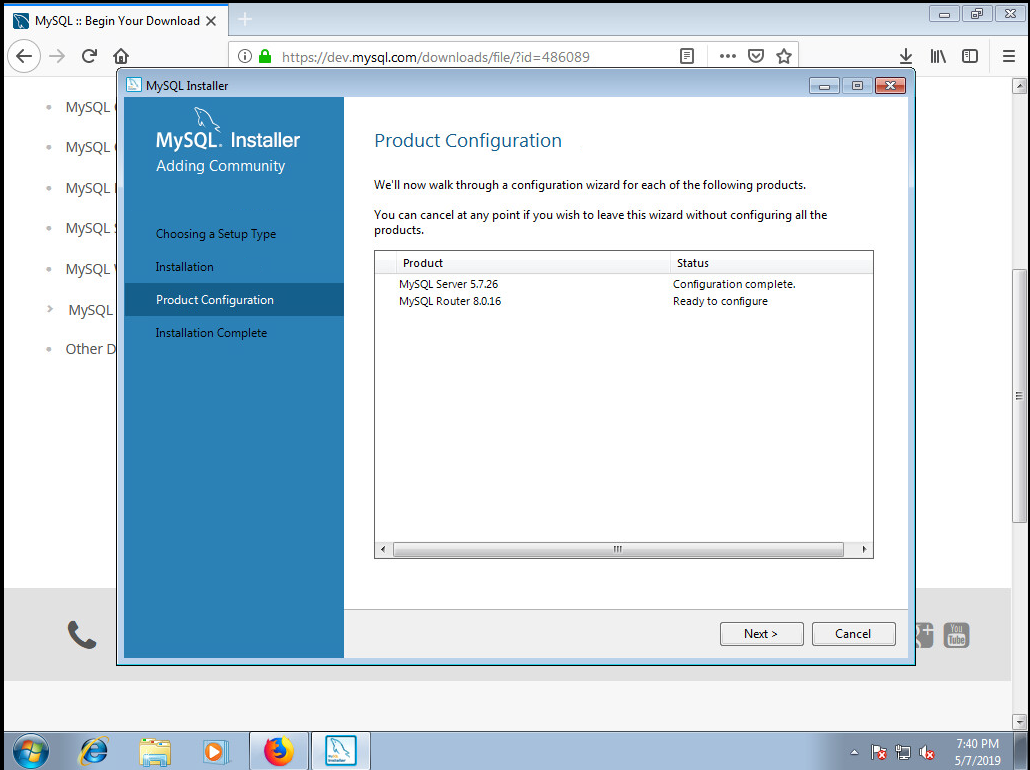Maximize the MySQL Installer window
Screen dimensions: 1030x770
click(x=857, y=85)
